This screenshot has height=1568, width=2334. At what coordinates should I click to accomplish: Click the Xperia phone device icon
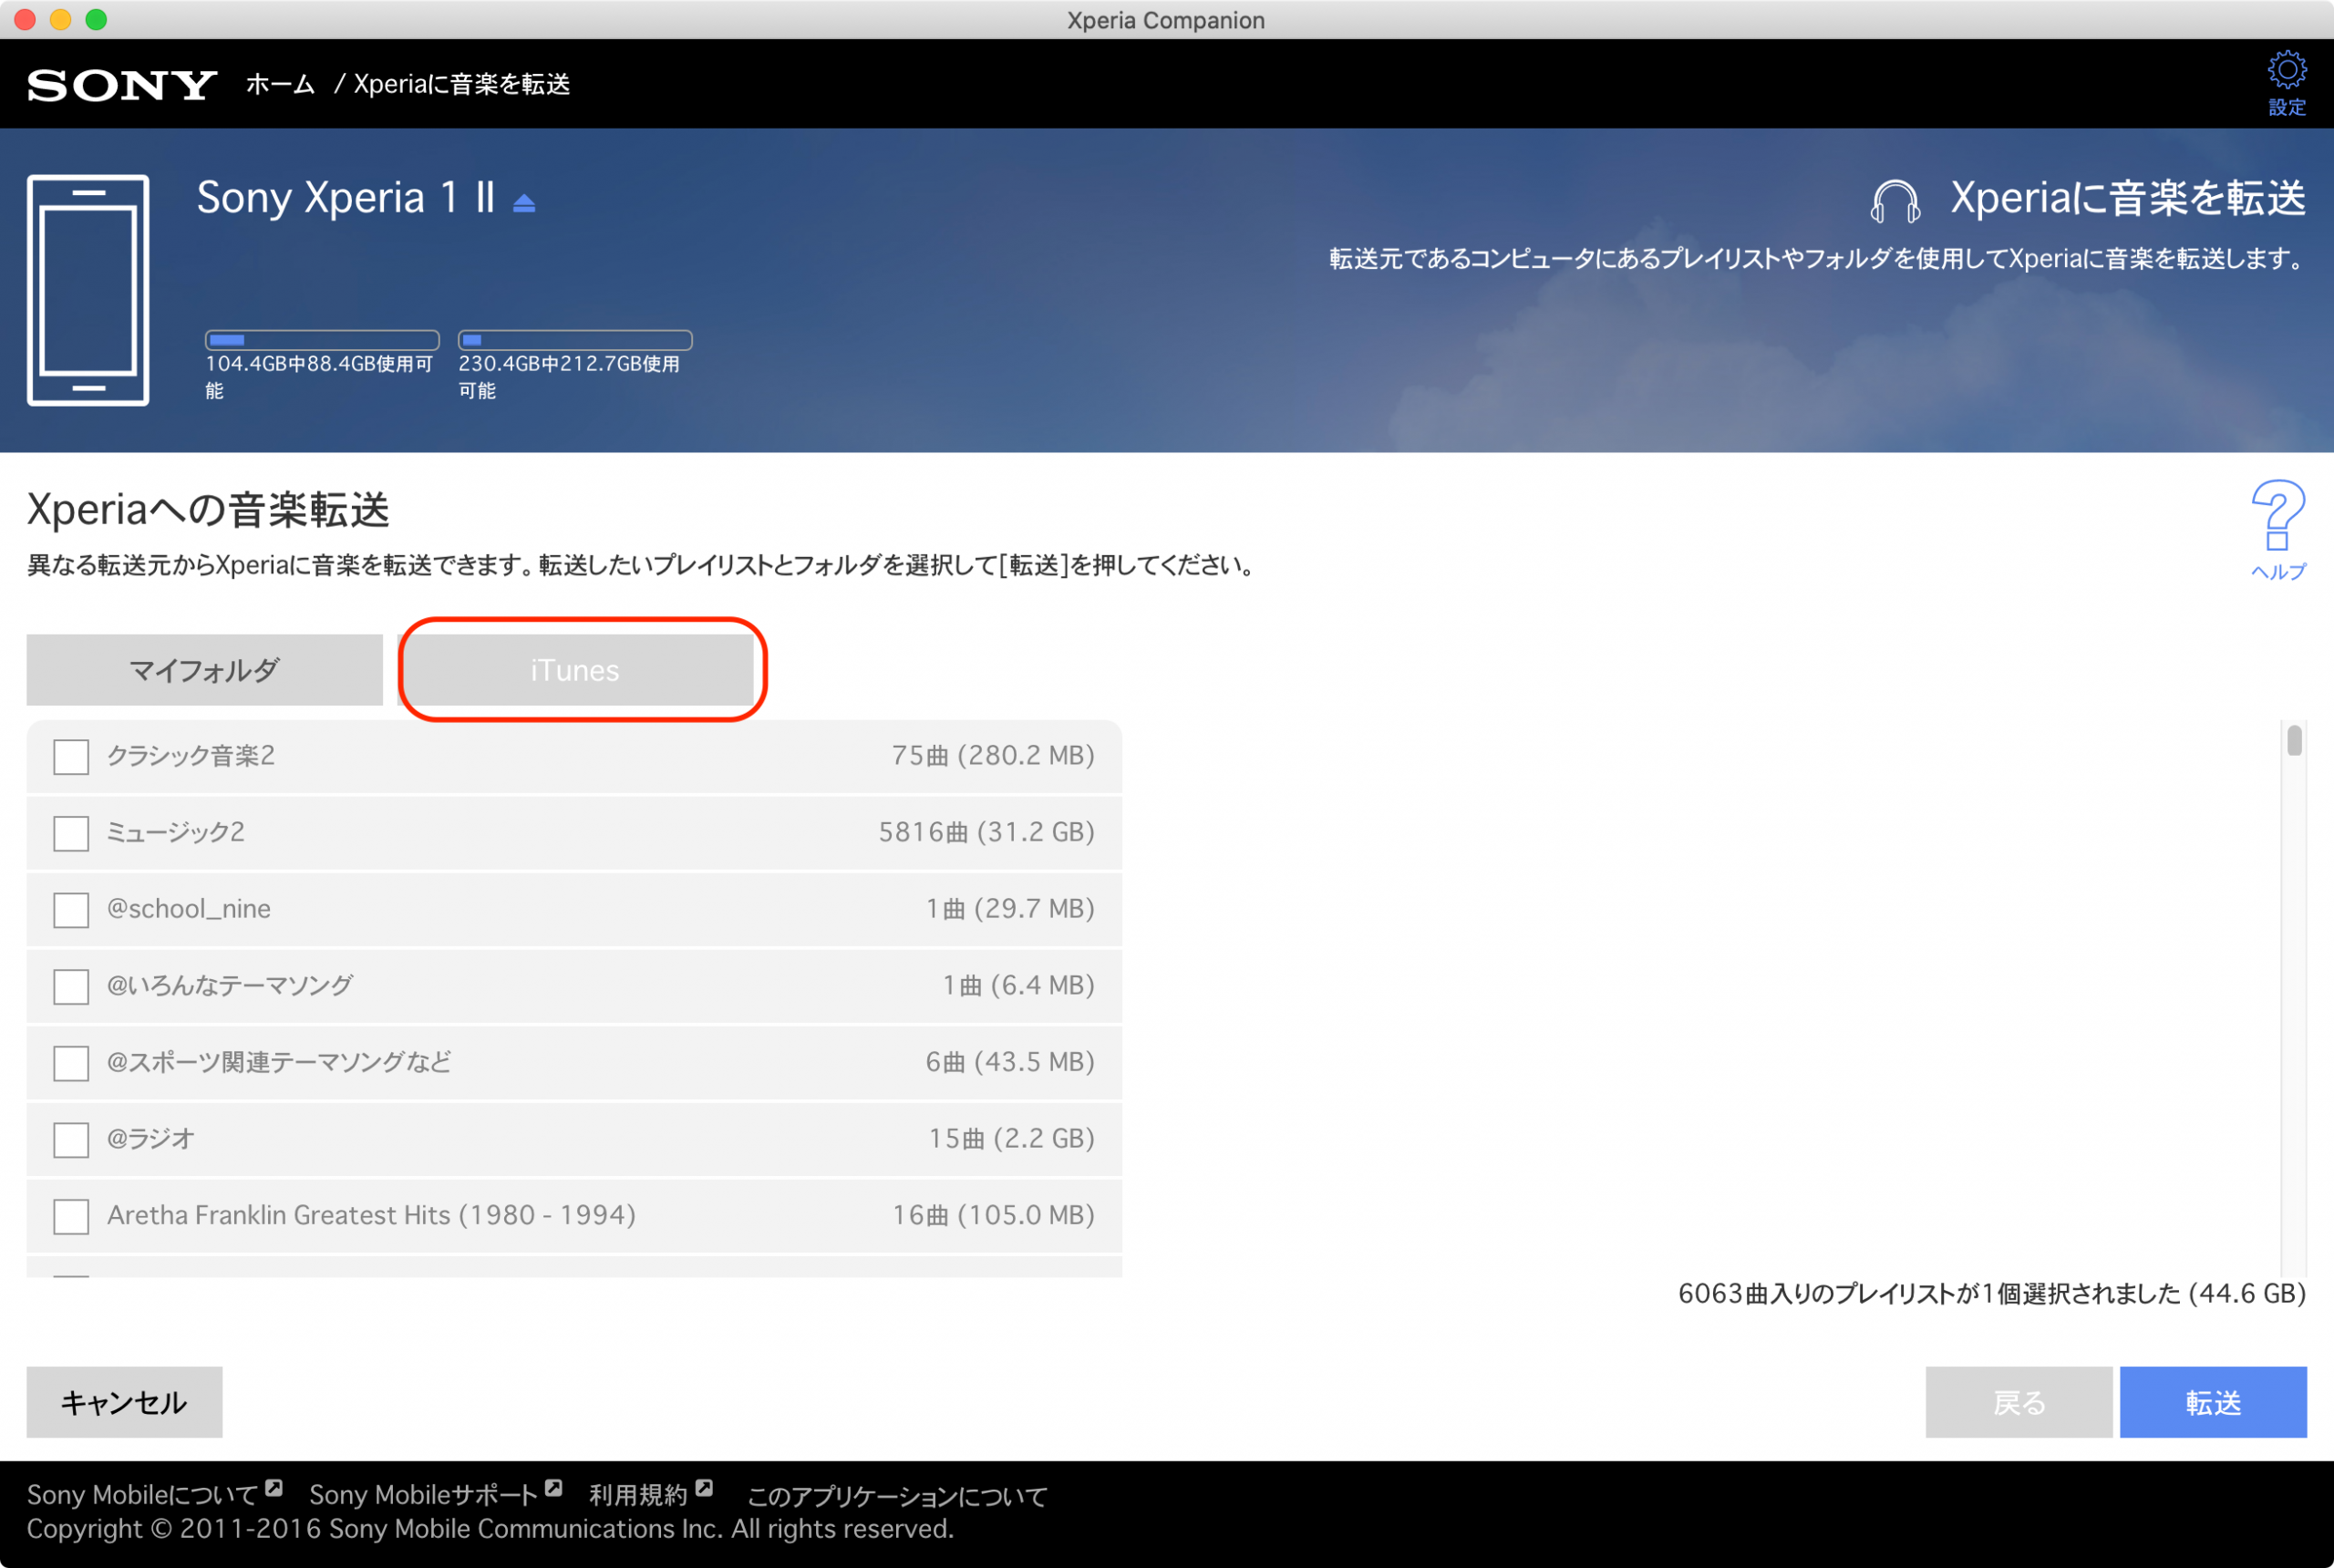point(88,290)
